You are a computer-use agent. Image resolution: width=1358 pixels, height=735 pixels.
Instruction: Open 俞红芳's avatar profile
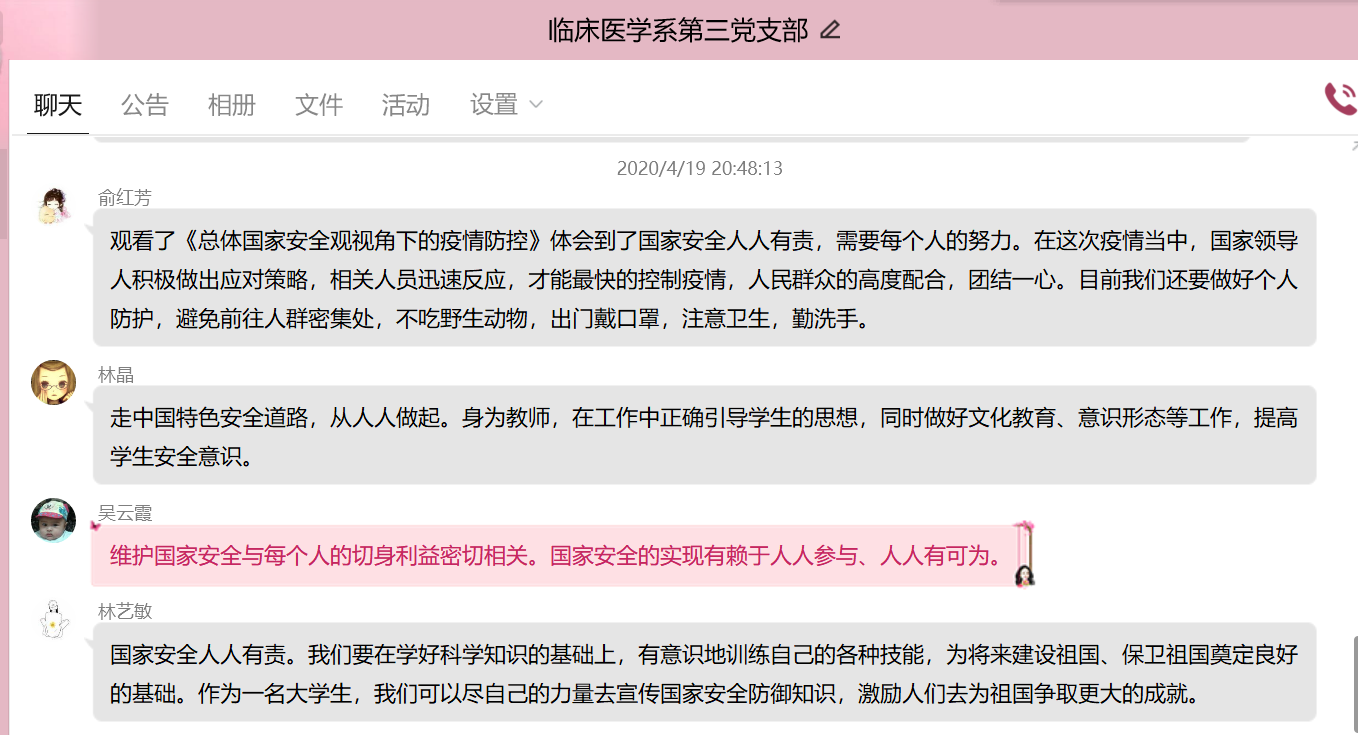click(54, 205)
